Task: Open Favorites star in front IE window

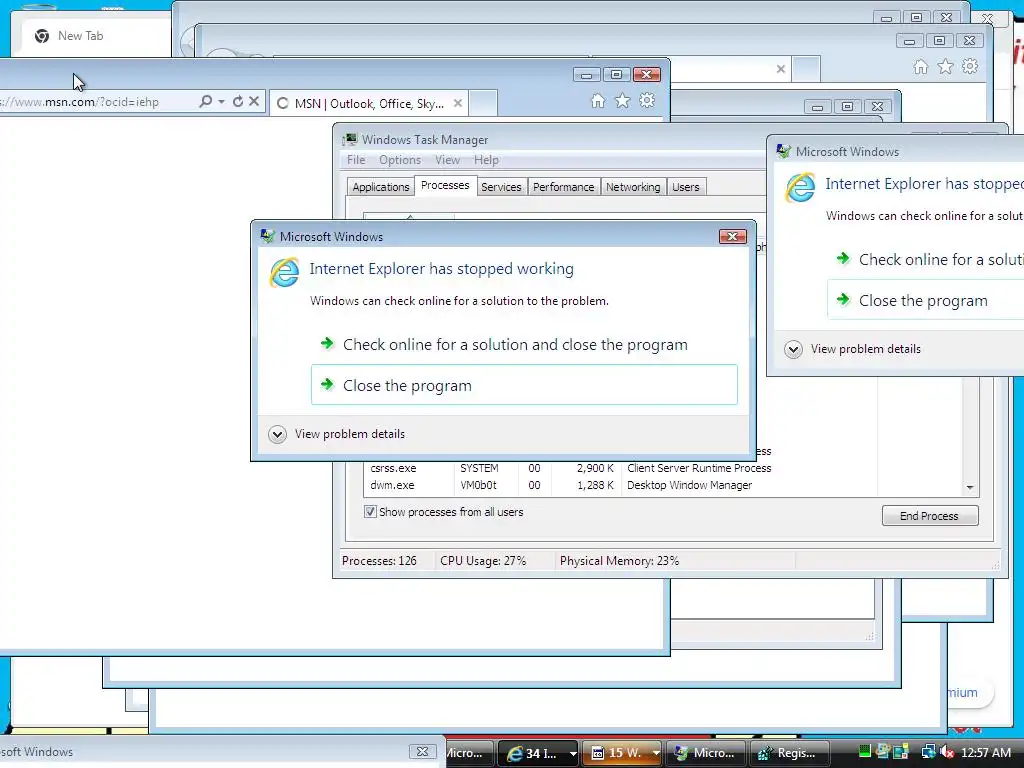Action: [x=622, y=101]
